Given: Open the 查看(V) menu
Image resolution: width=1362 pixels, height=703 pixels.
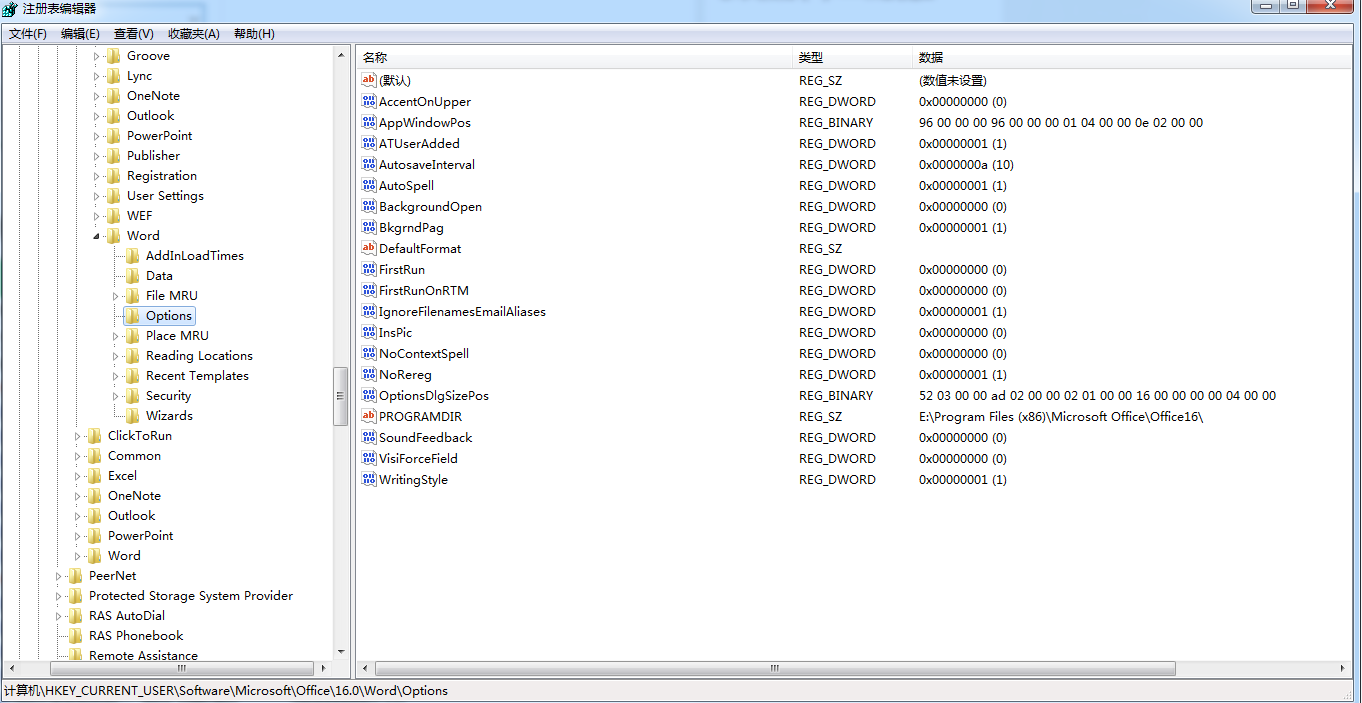Looking at the screenshot, I should tap(133, 33).
